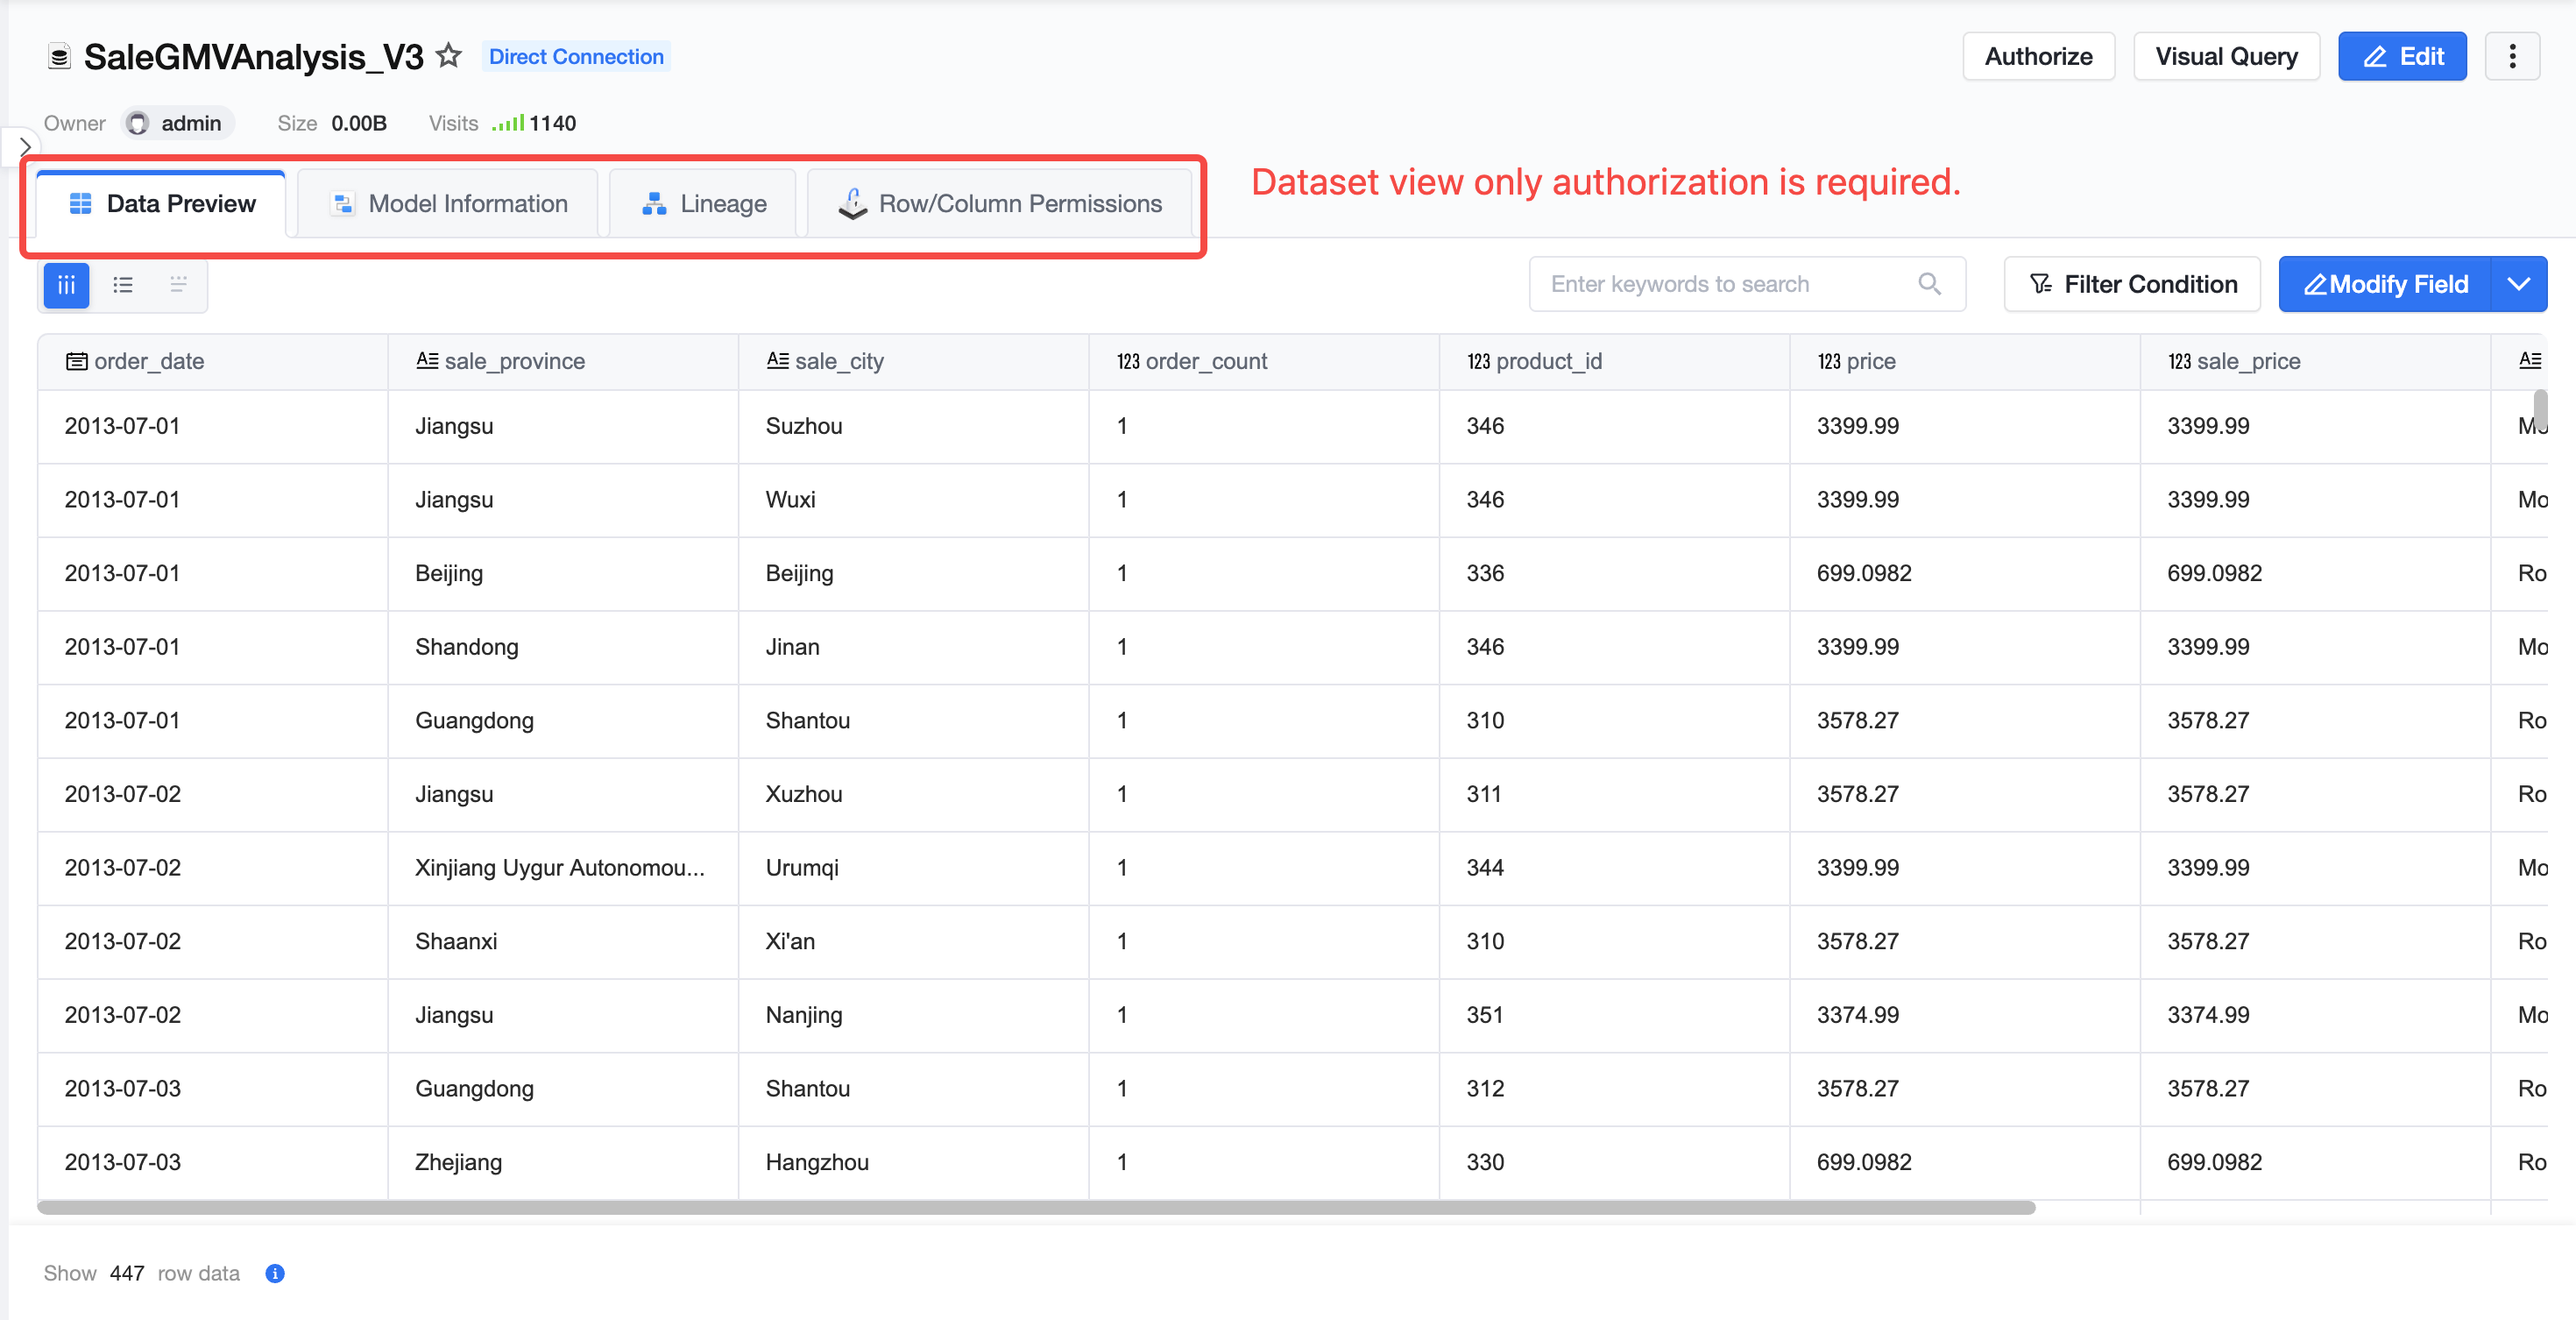Expand the left sidebar with the chevron
Viewport: 2576px width, 1320px height.
tap(24, 147)
